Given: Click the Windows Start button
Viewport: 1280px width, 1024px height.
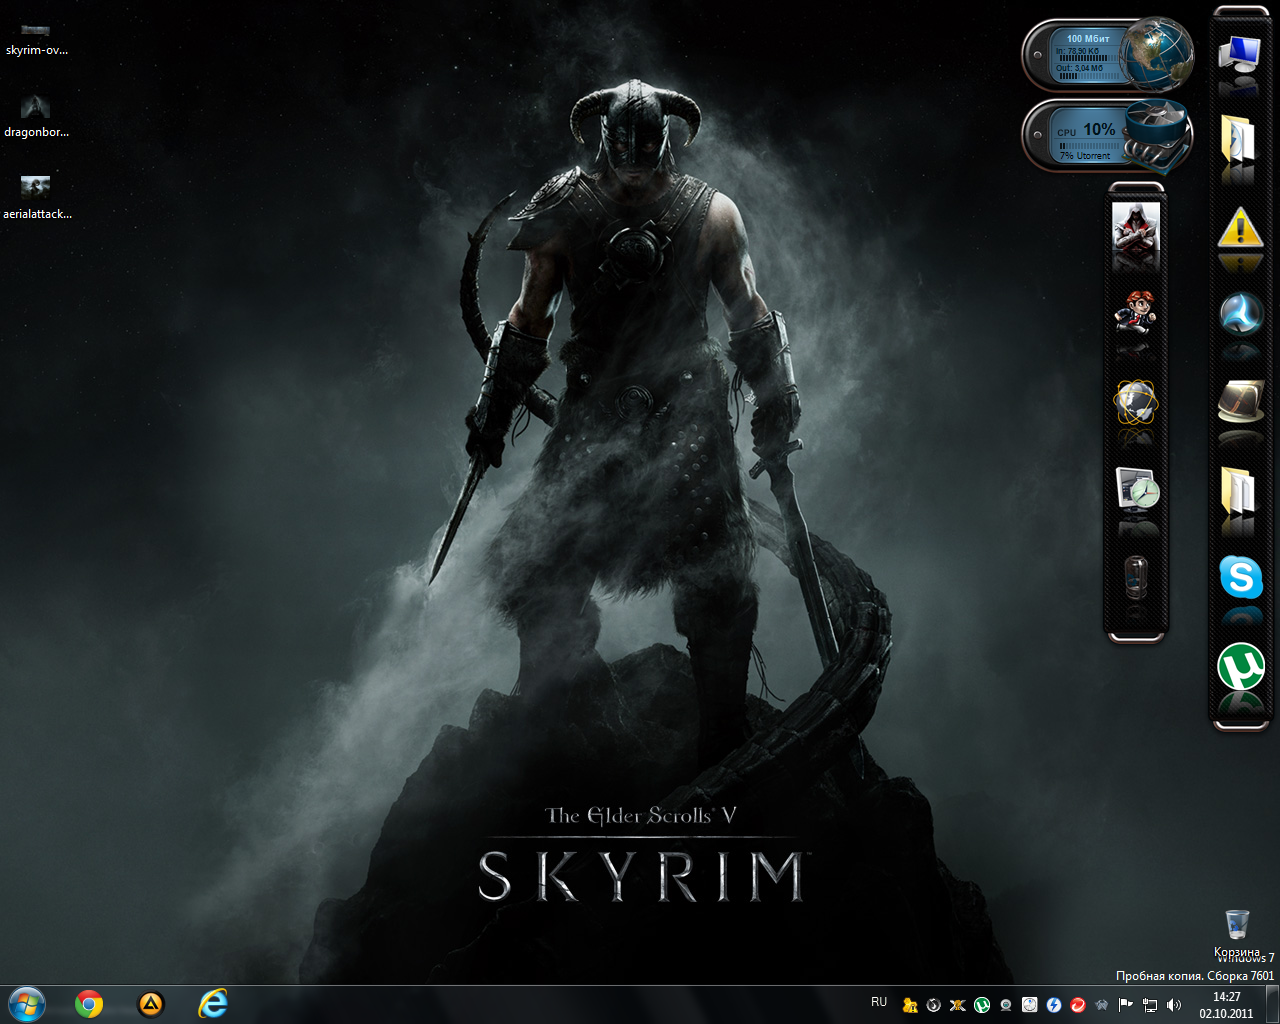Looking at the screenshot, I should pos(26,1004).
